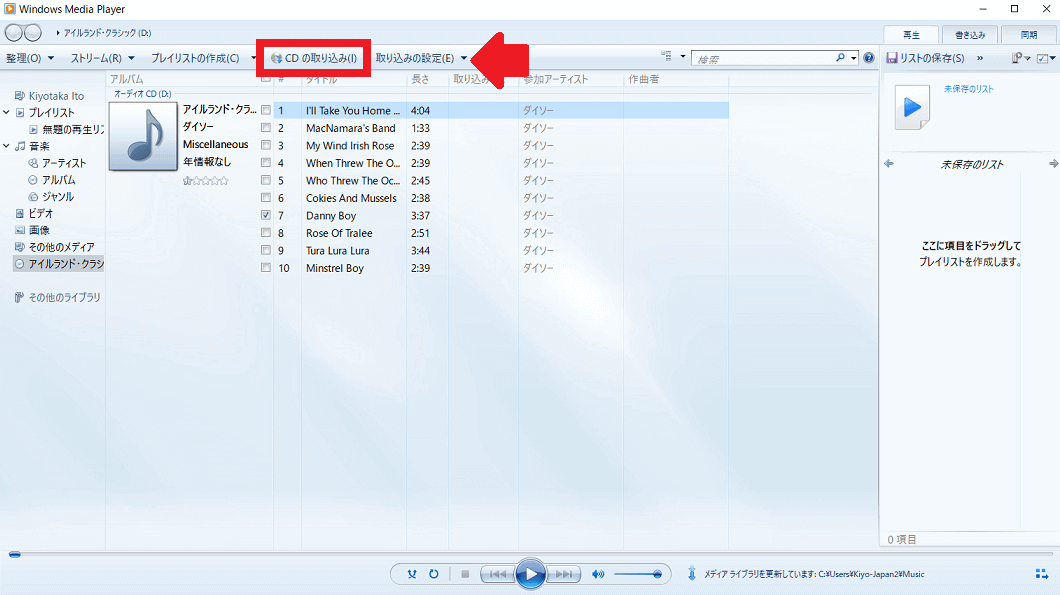Show more commands chevron in list pane
Image resolution: width=1060 pixels, height=595 pixels.
pyautogui.click(x=980, y=58)
